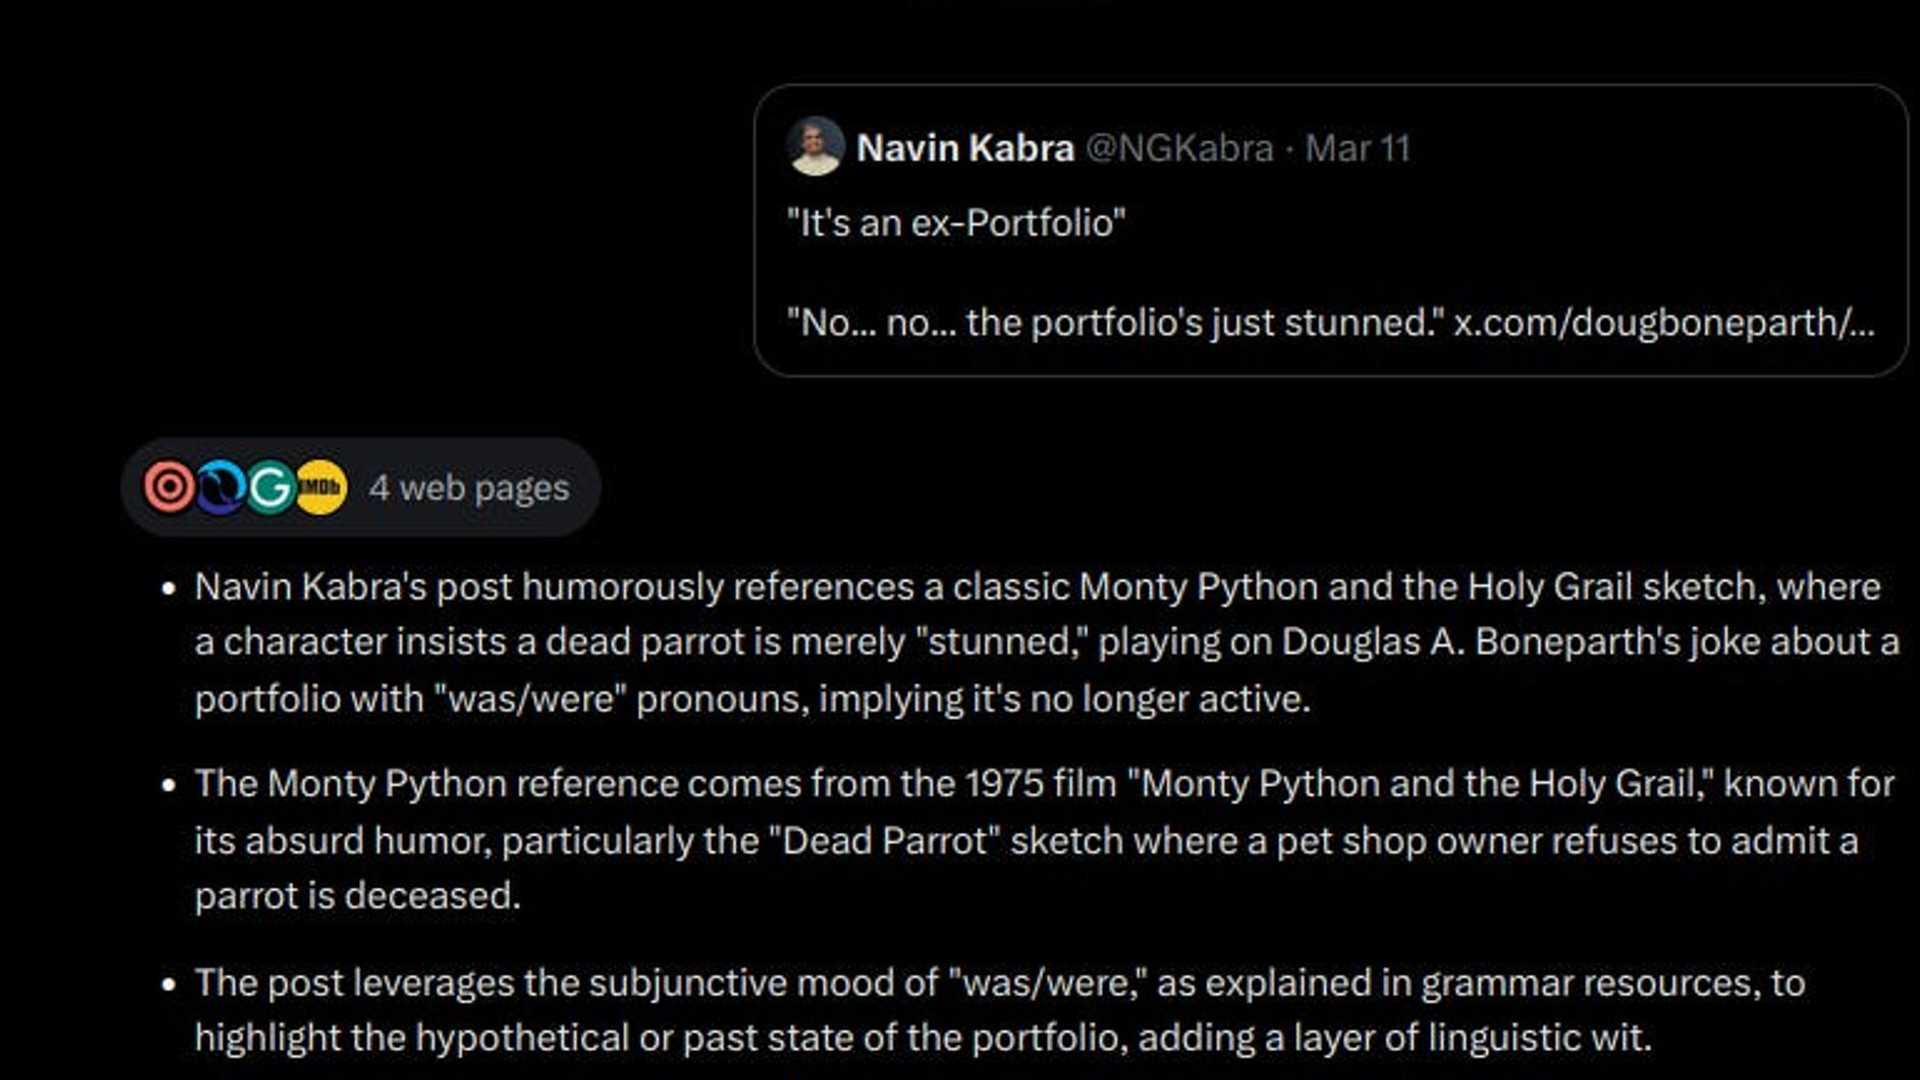Screen dimensions: 1920x1080
Task: Open the blue swirl source icon
Action: coord(220,487)
